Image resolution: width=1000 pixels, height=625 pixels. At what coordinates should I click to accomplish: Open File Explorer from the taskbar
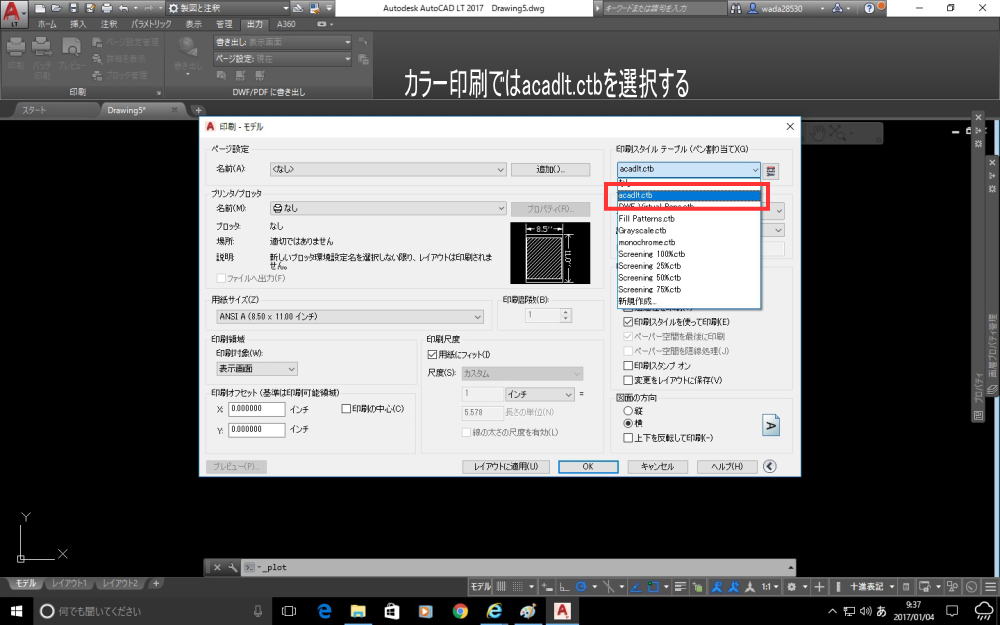click(x=358, y=611)
